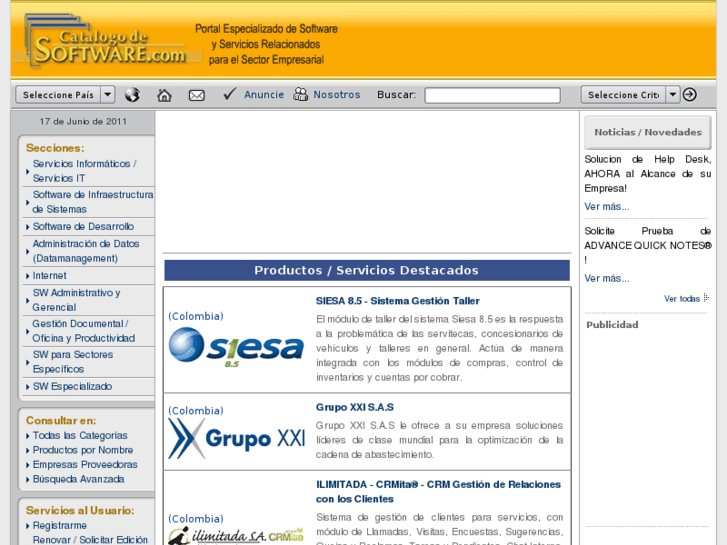
Task: Click (Colombia) label above Siesa logo
Action: (x=196, y=316)
